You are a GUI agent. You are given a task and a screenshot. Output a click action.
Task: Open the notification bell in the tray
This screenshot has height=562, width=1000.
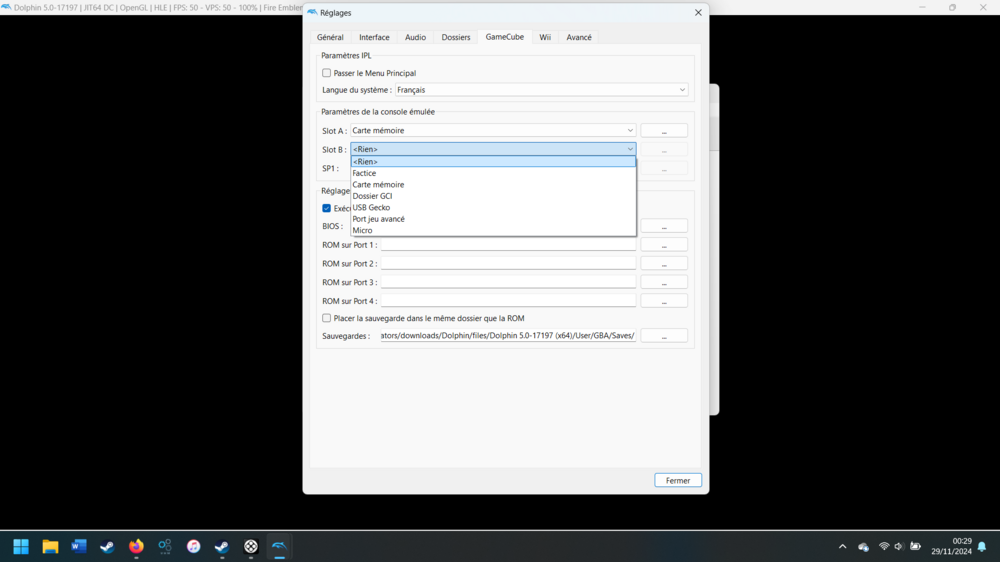981,546
